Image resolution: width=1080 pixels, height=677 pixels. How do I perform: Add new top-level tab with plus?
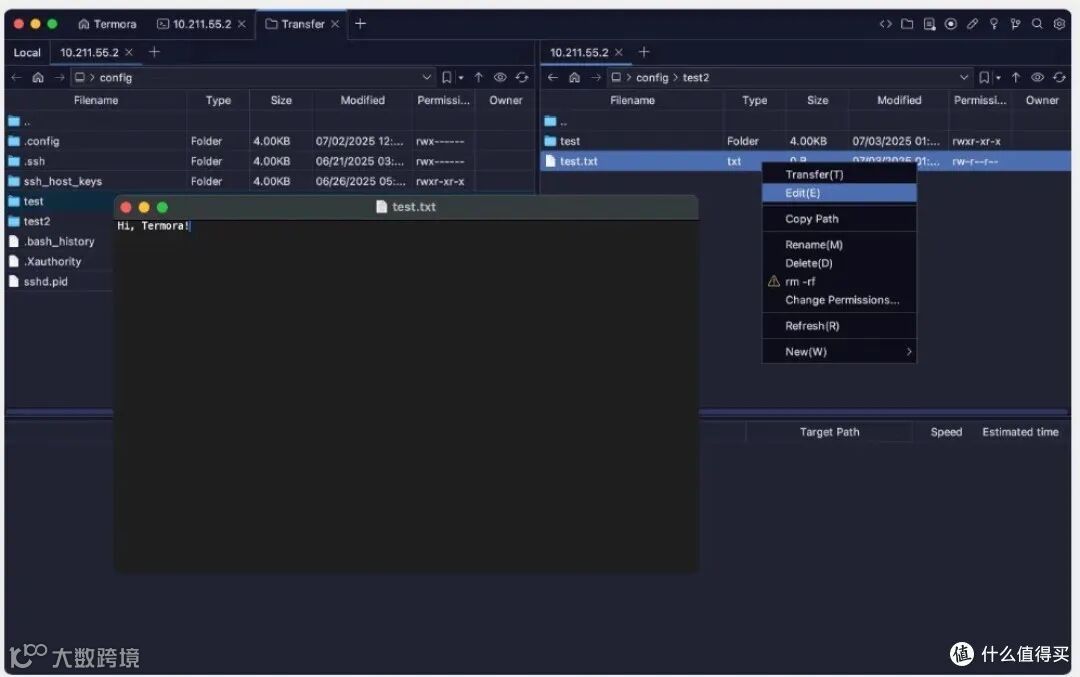(360, 24)
